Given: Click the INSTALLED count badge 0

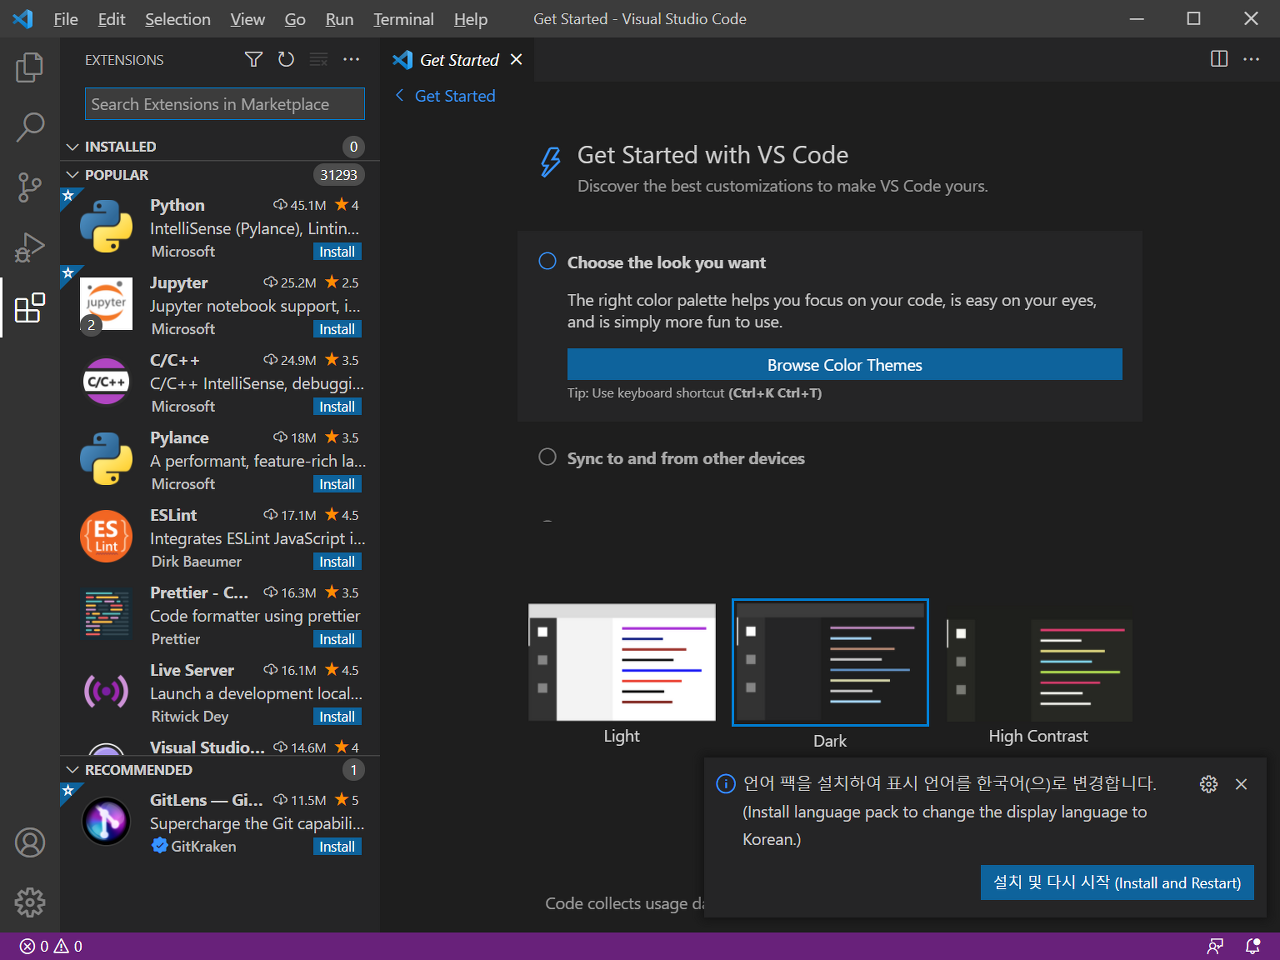Looking at the screenshot, I should (x=353, y=147).
